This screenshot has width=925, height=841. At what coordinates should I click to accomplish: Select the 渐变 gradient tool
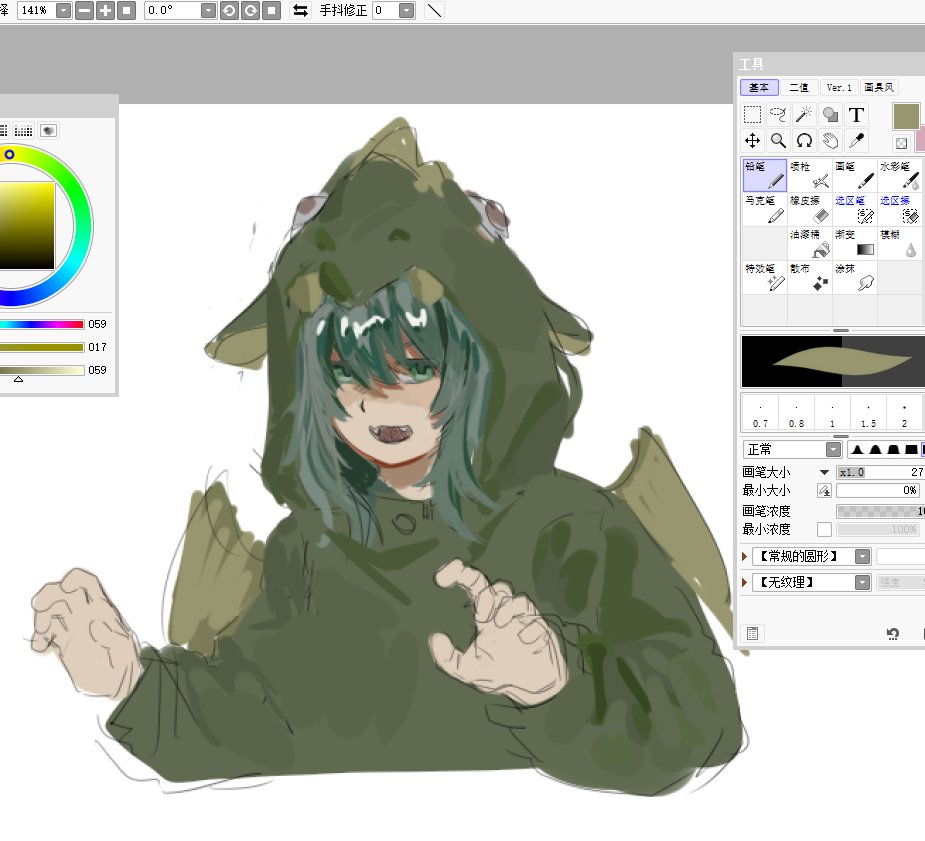(x=854, y=244)
